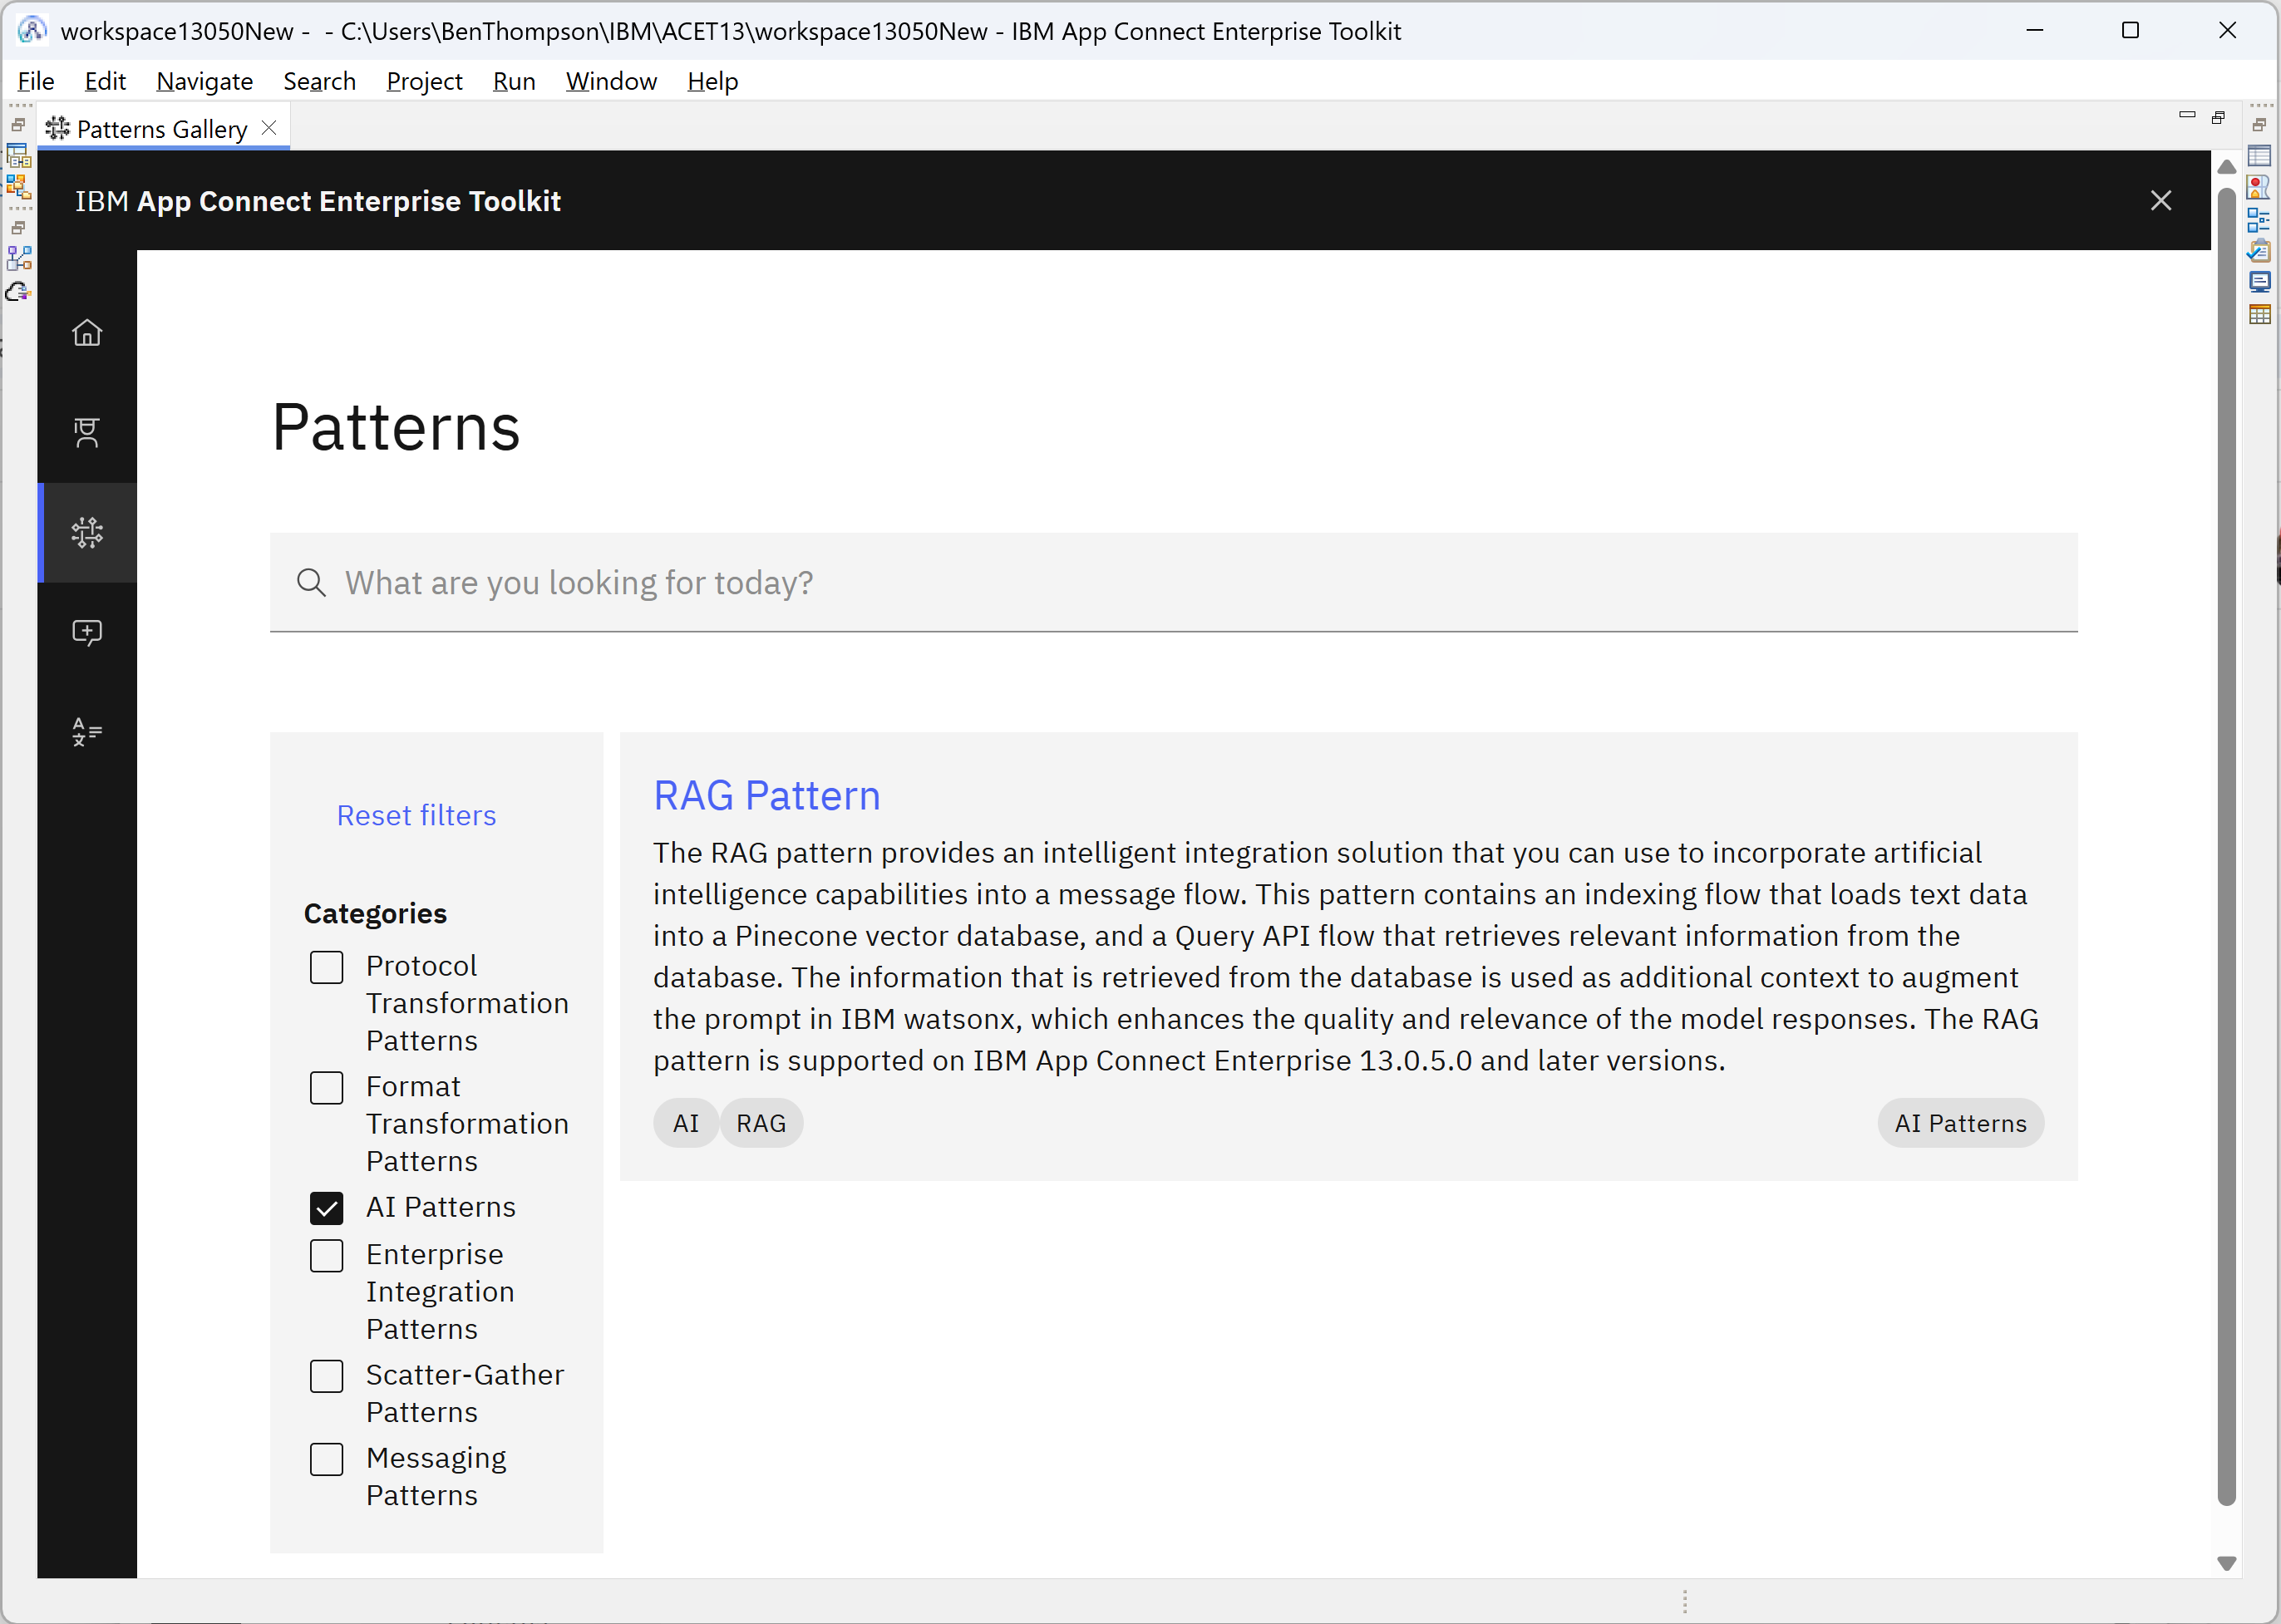Viewport: 2281px width, 1624px height.
Task: Open the clipboard checkmark tasks view icon
Action: point(2259,251)
